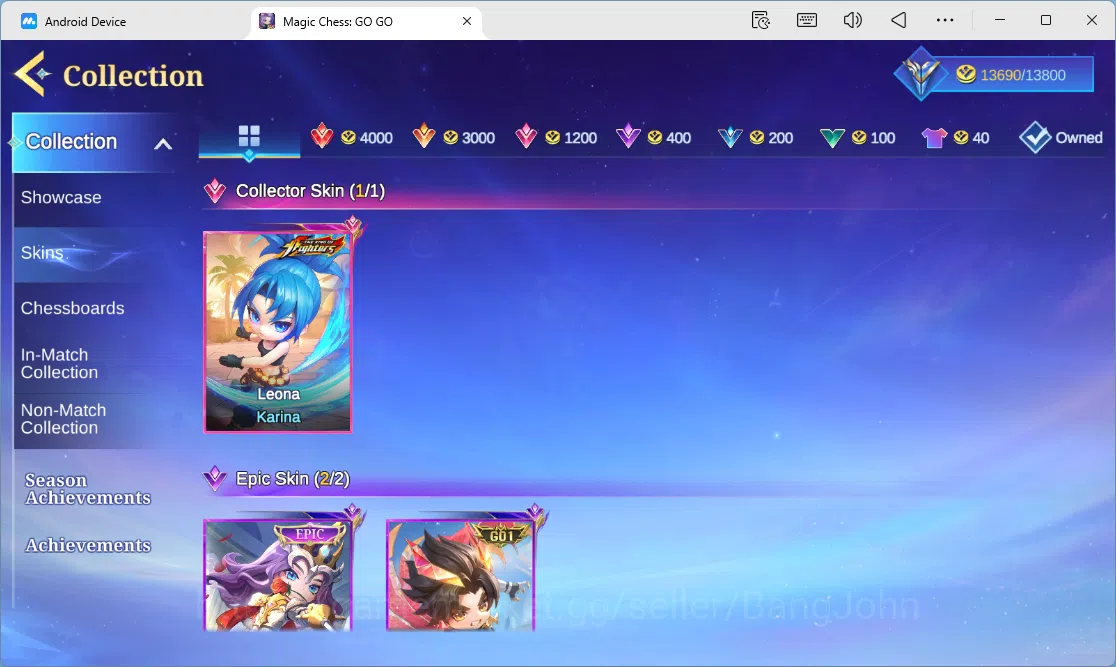Click the volume speaker icon

coord(852,20)
